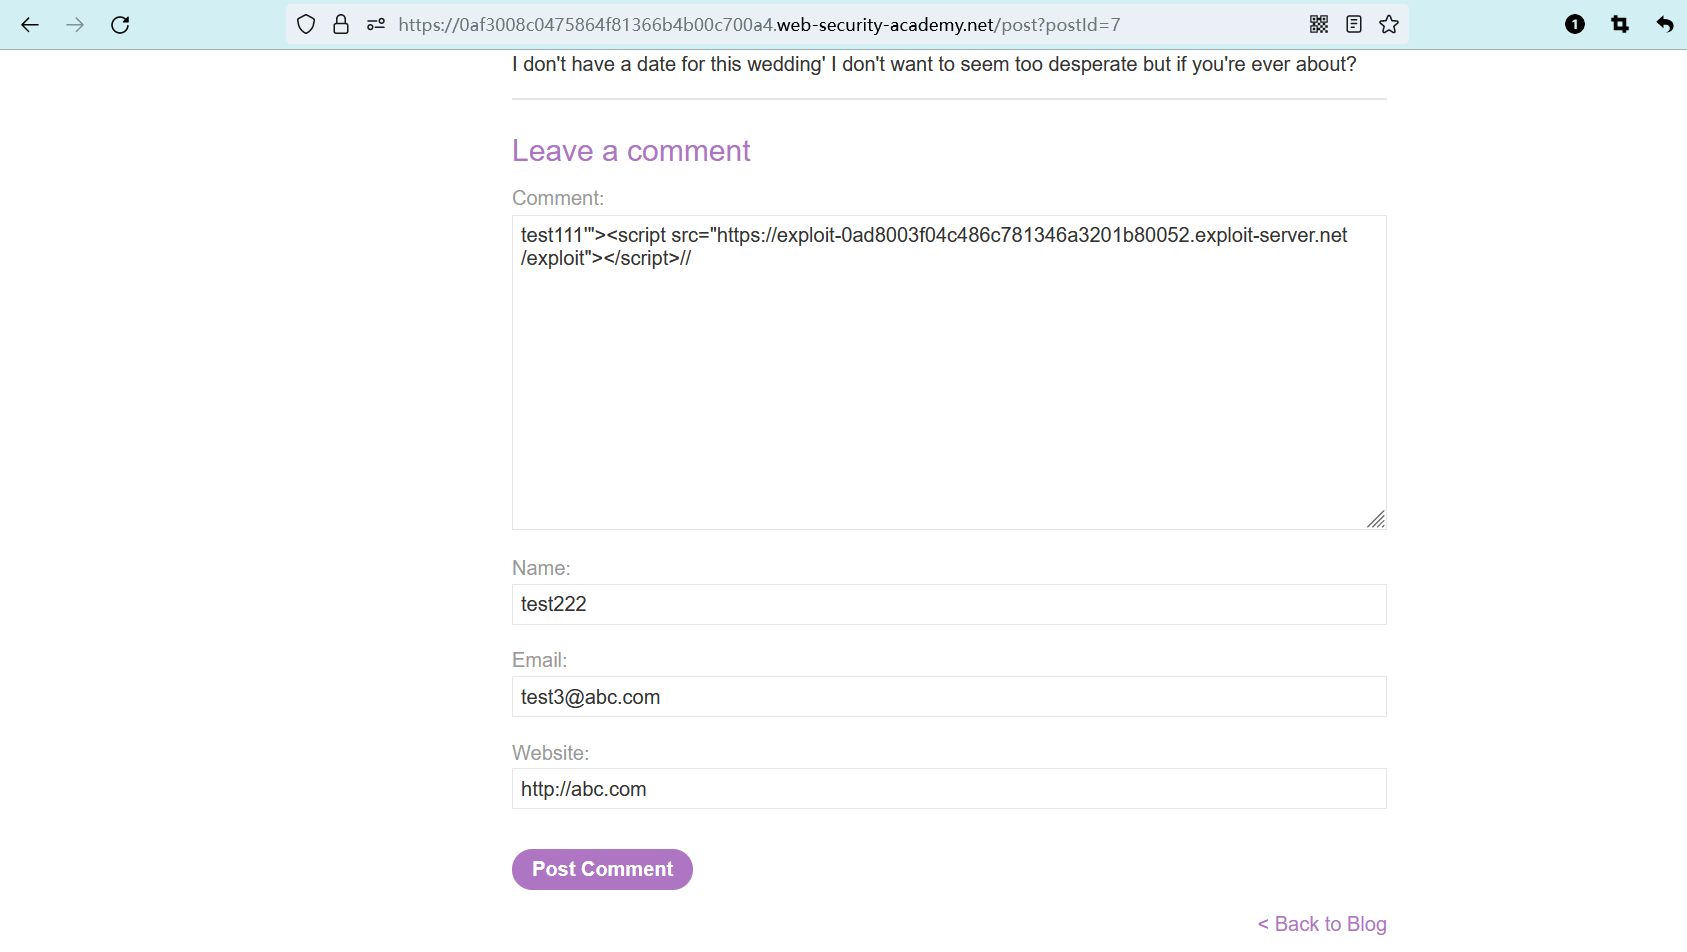Click the Name field containing test222
The image size is (1687, 952).
pyautogui.click(x=949, y=604)
